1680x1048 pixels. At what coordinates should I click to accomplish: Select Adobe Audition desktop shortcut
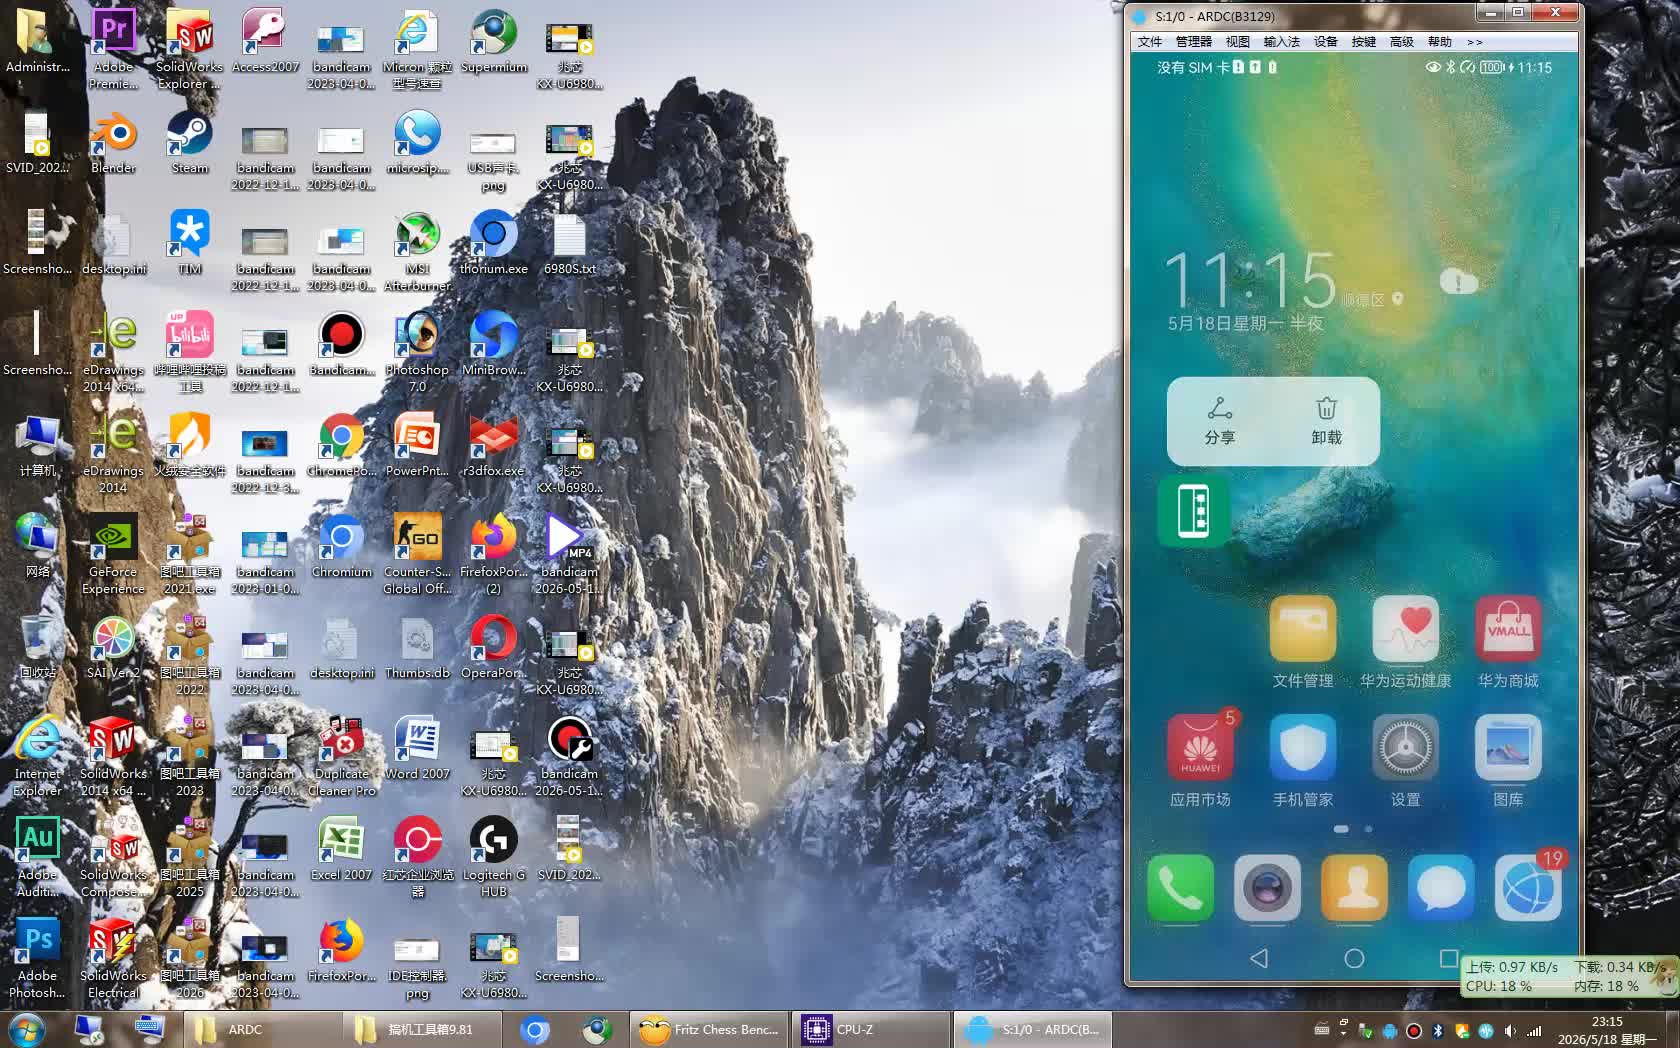pyautogui.click(x=37, y=856)
